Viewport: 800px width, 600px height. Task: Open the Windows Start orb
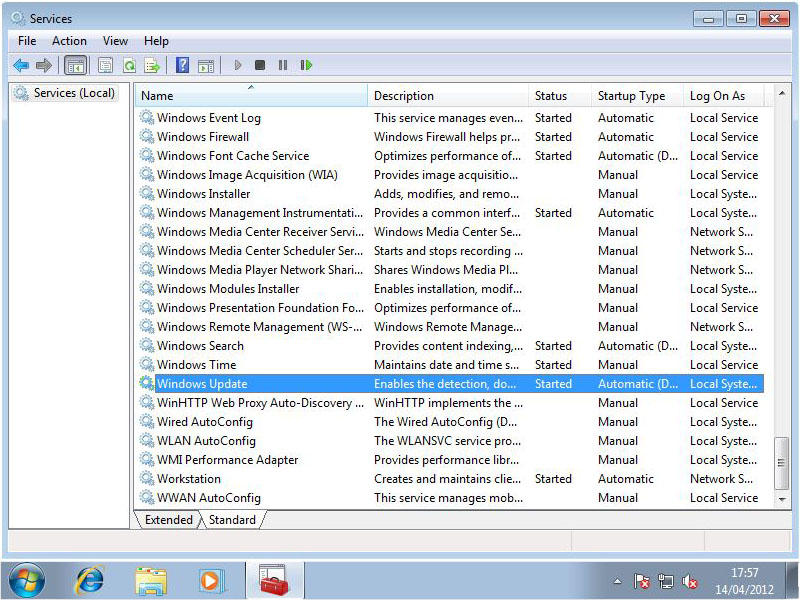click(x=27, y=581)
